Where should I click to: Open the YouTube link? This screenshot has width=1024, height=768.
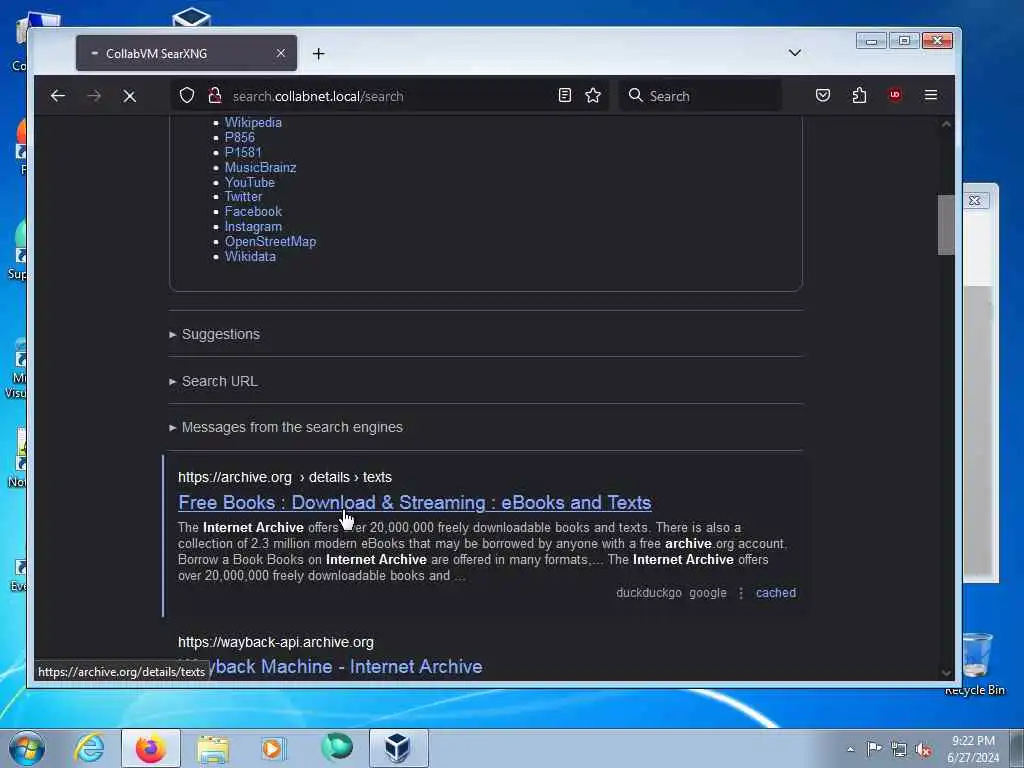click(x=249, y=182)
